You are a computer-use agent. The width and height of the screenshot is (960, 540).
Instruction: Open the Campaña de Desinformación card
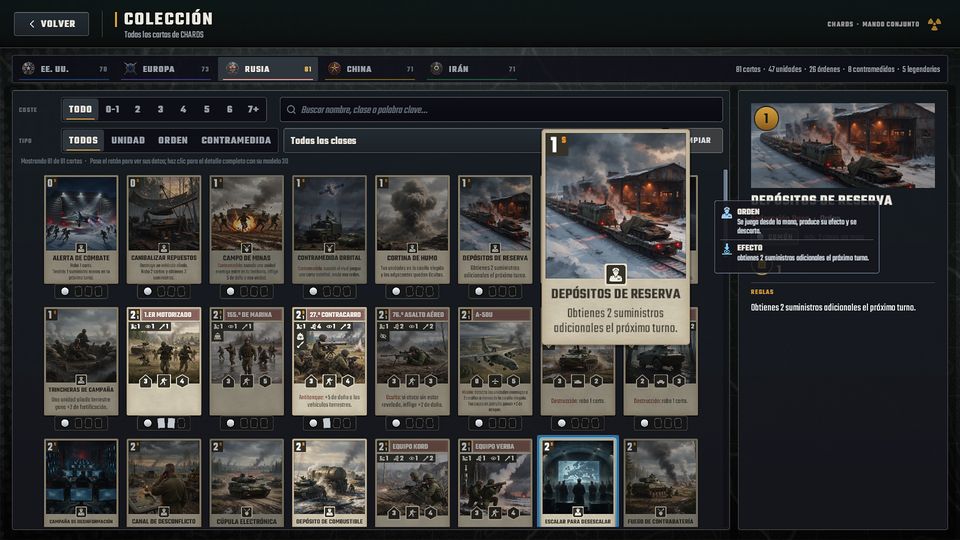click(x=81, y=482)
